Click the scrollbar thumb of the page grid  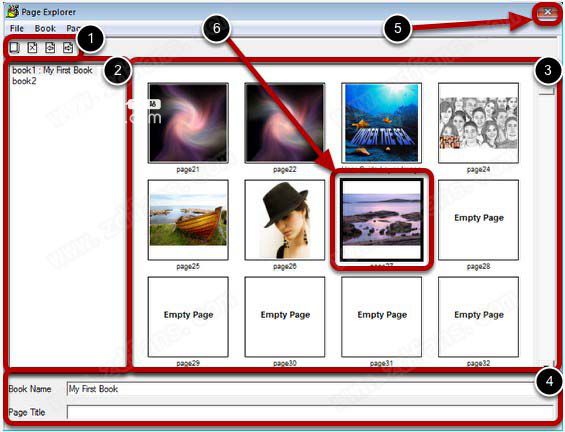pyautogui.click(x=547, y=90)
